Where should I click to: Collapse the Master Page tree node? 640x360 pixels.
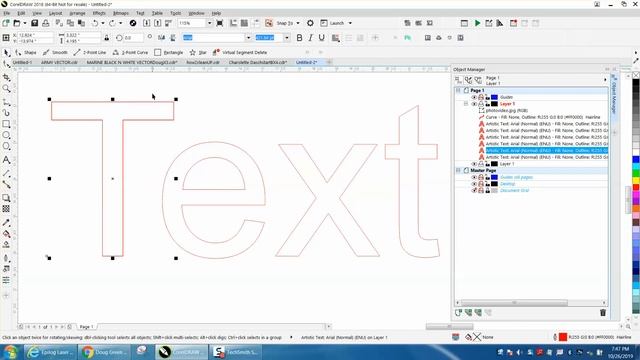pyautogui.click(x=458, y=170)
